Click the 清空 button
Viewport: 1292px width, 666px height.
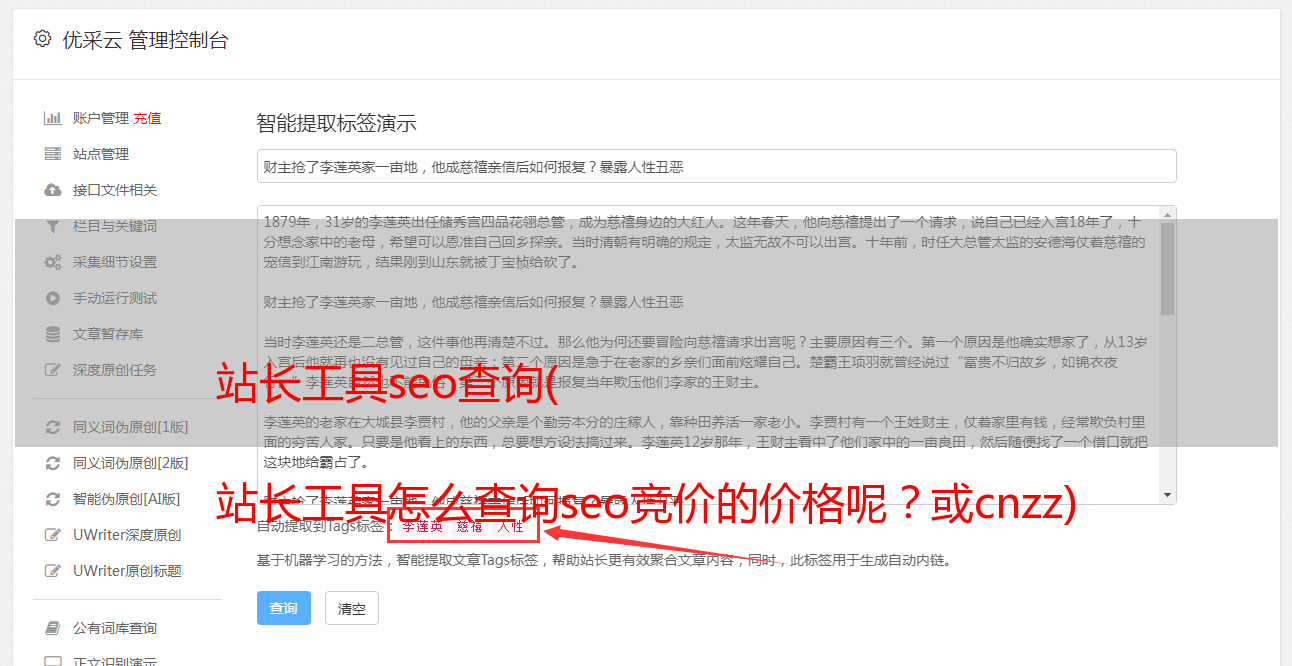(352, 608)
